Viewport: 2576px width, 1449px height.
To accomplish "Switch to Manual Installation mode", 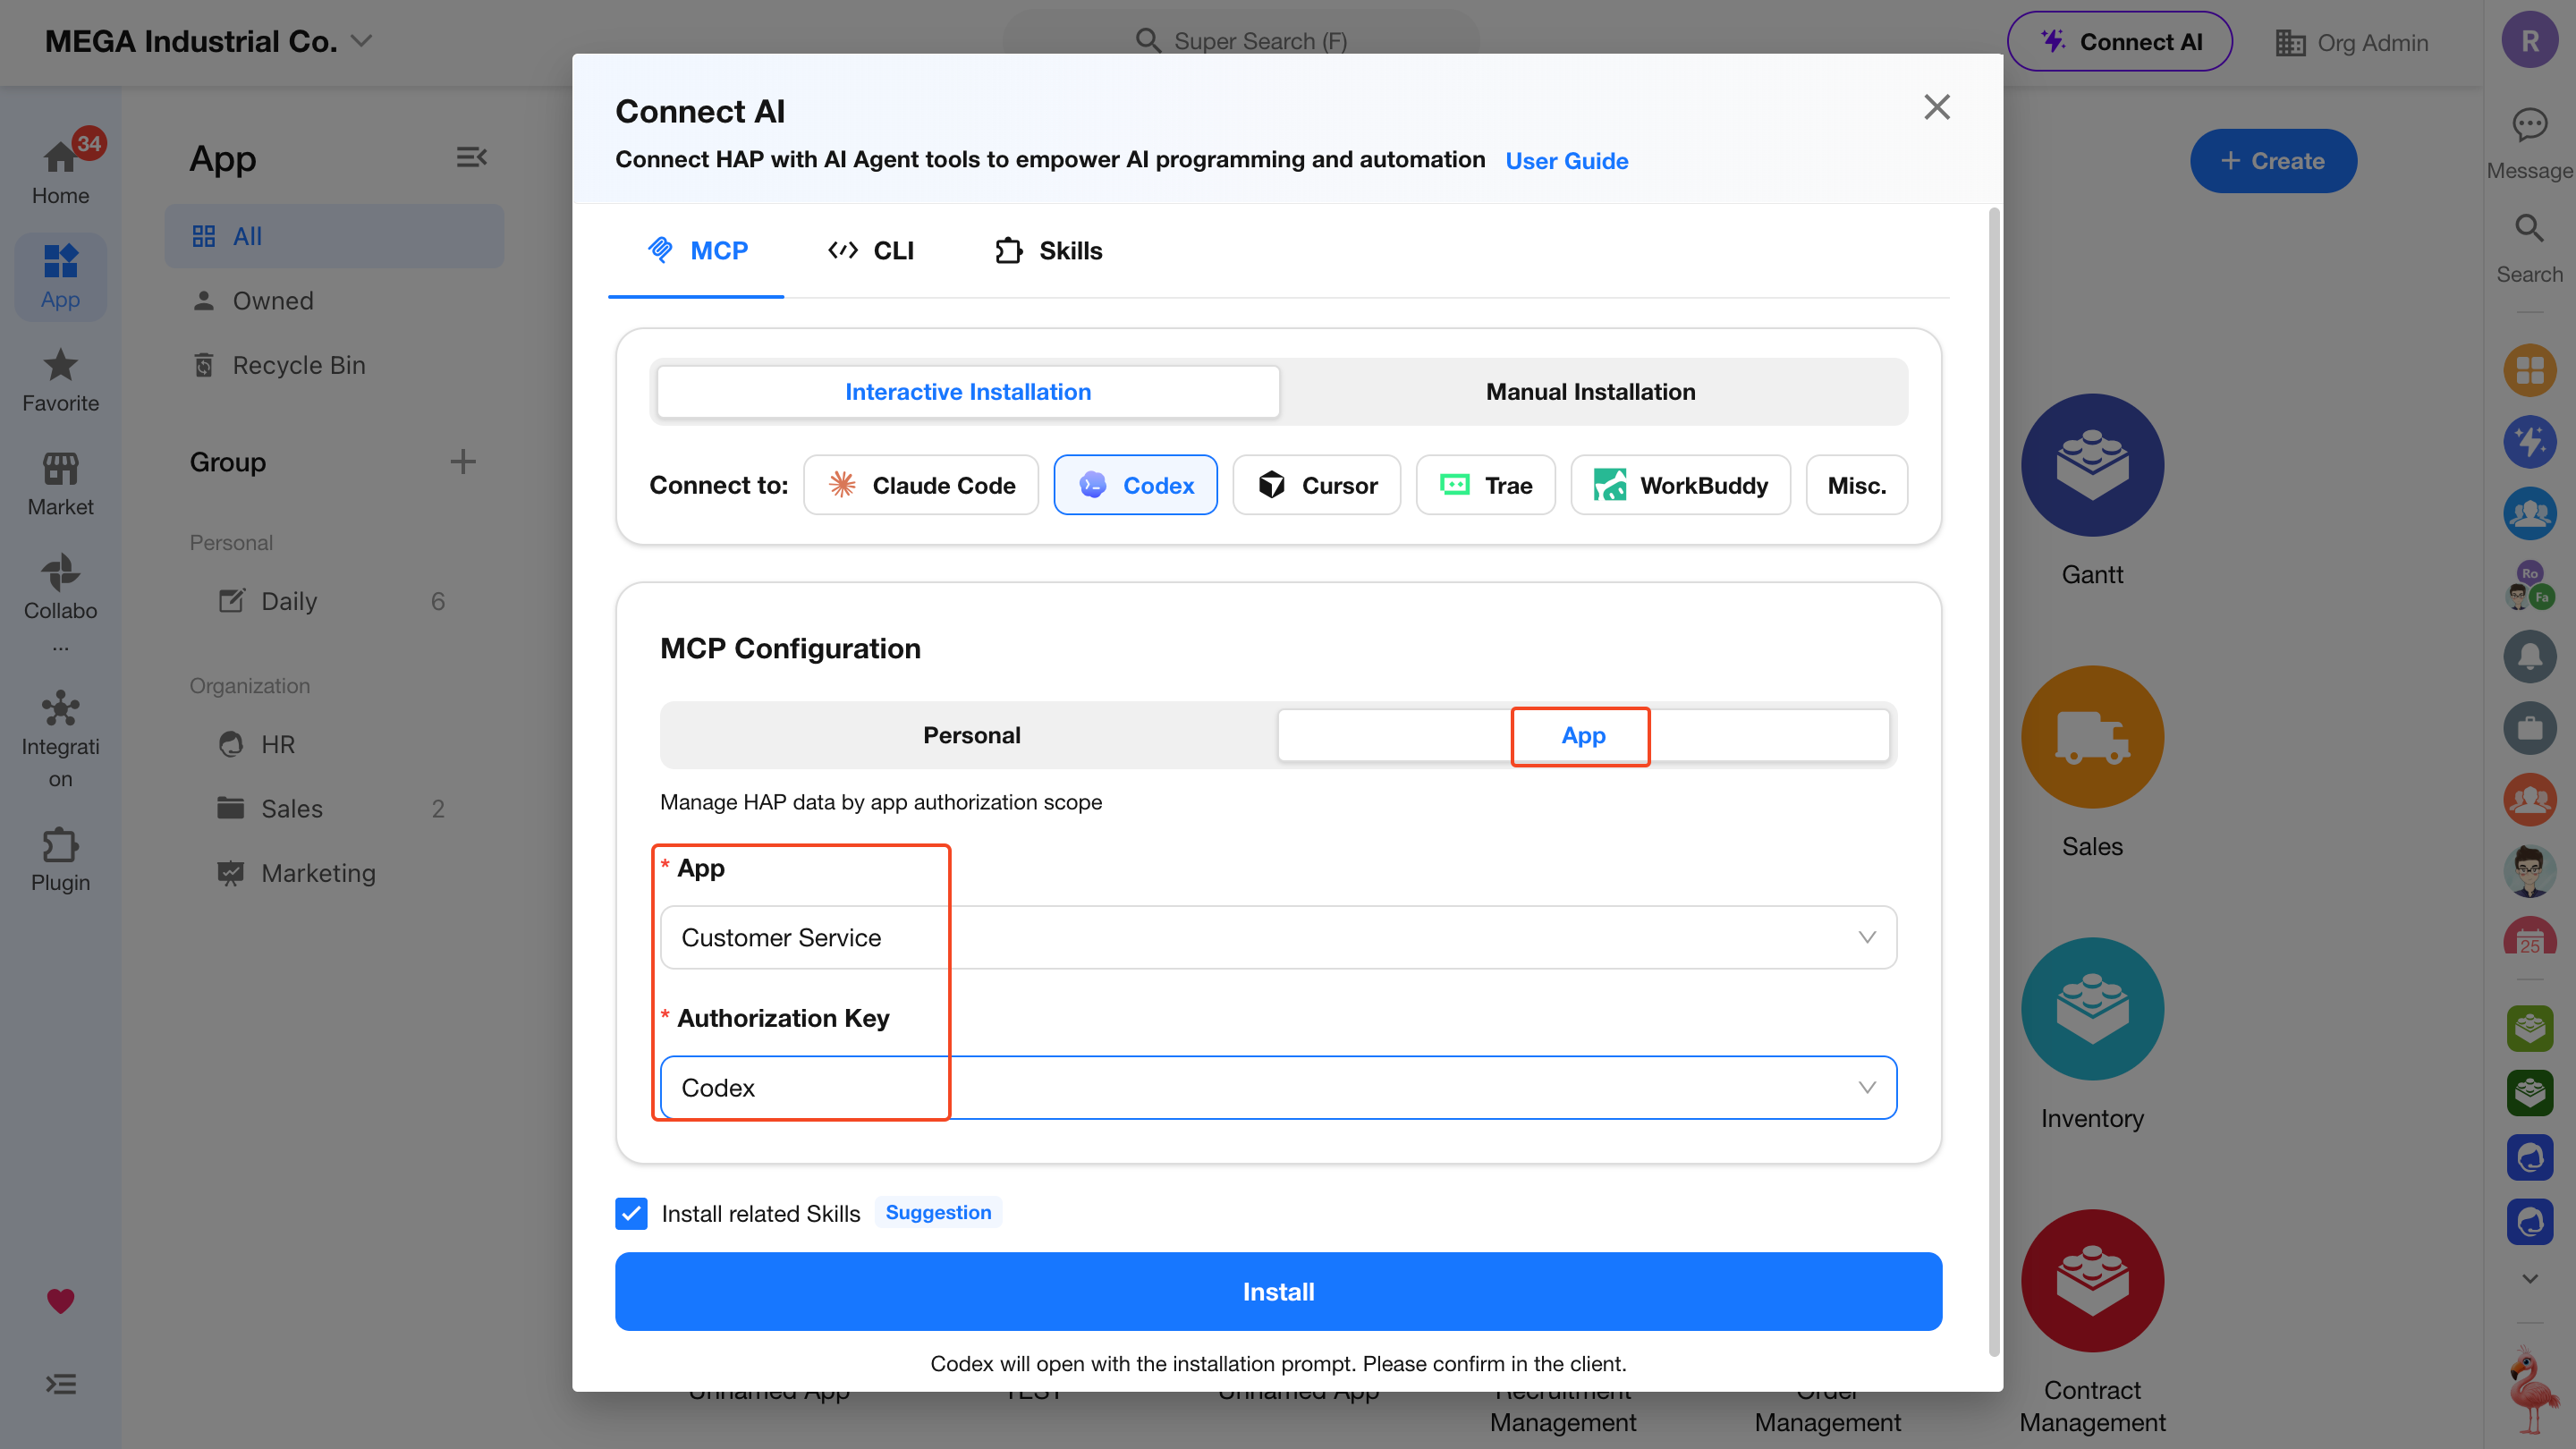I will [x=1590, y=391].
